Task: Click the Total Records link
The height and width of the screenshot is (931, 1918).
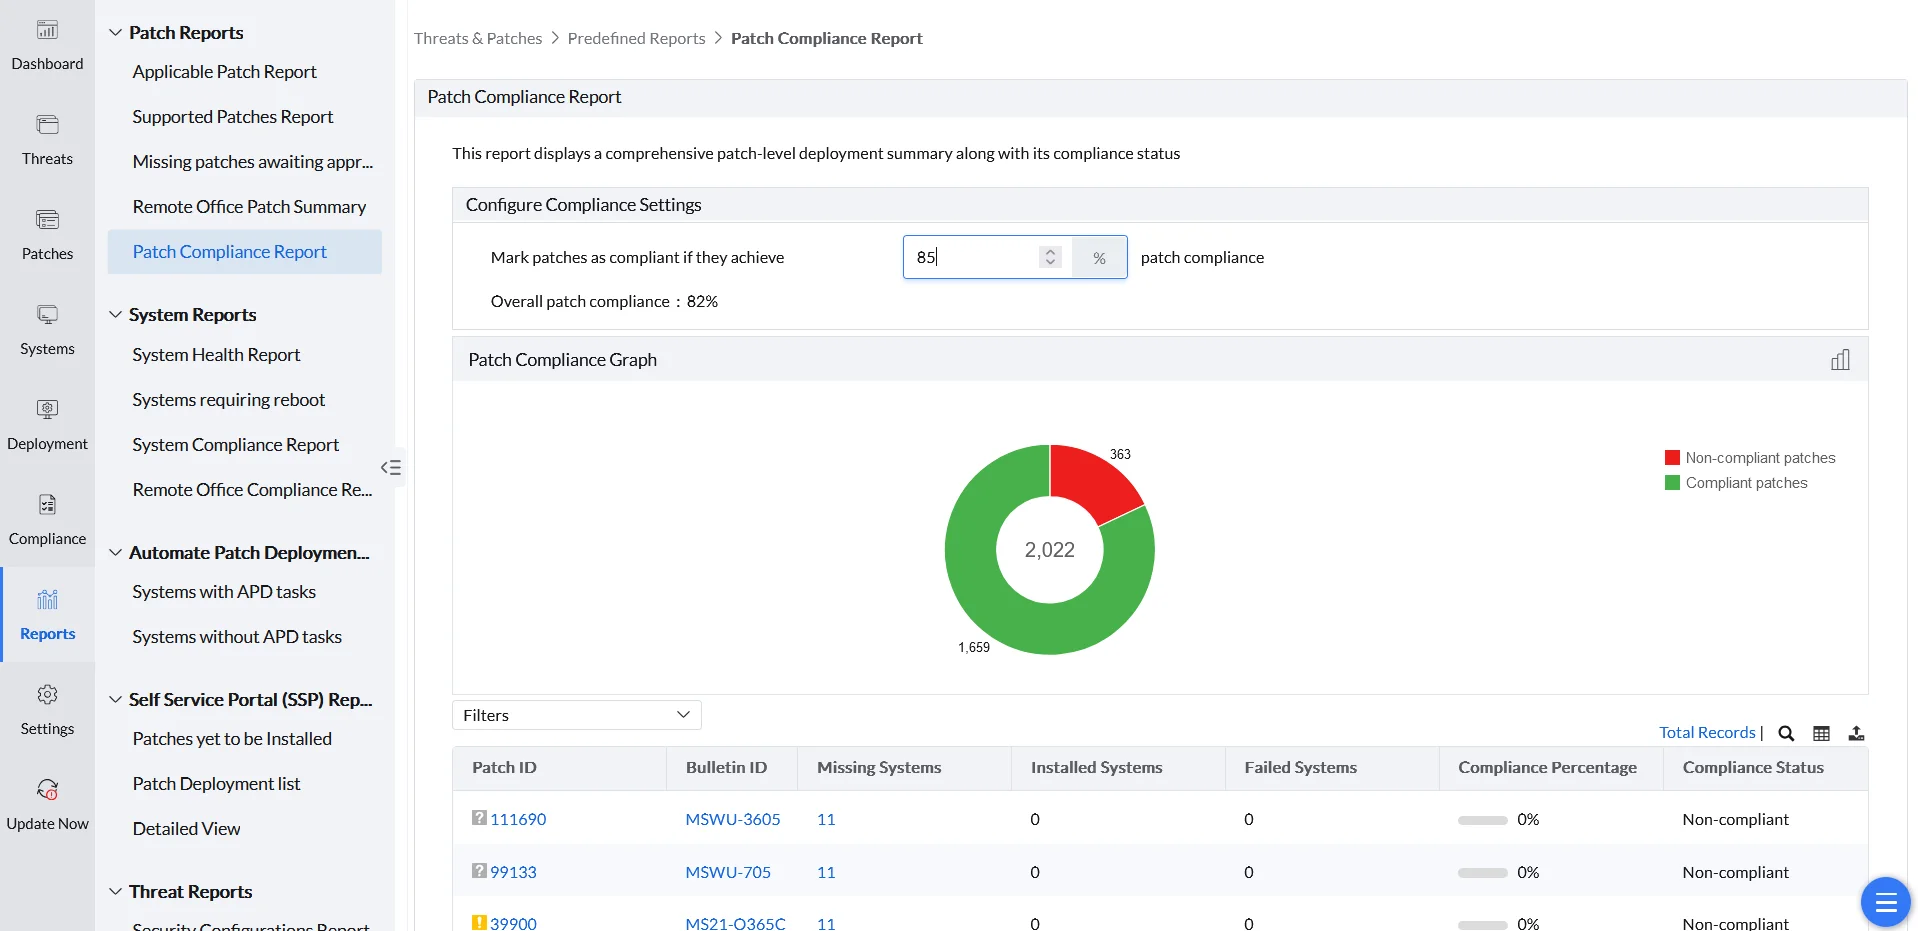Action: click(x=1707, y=732)
